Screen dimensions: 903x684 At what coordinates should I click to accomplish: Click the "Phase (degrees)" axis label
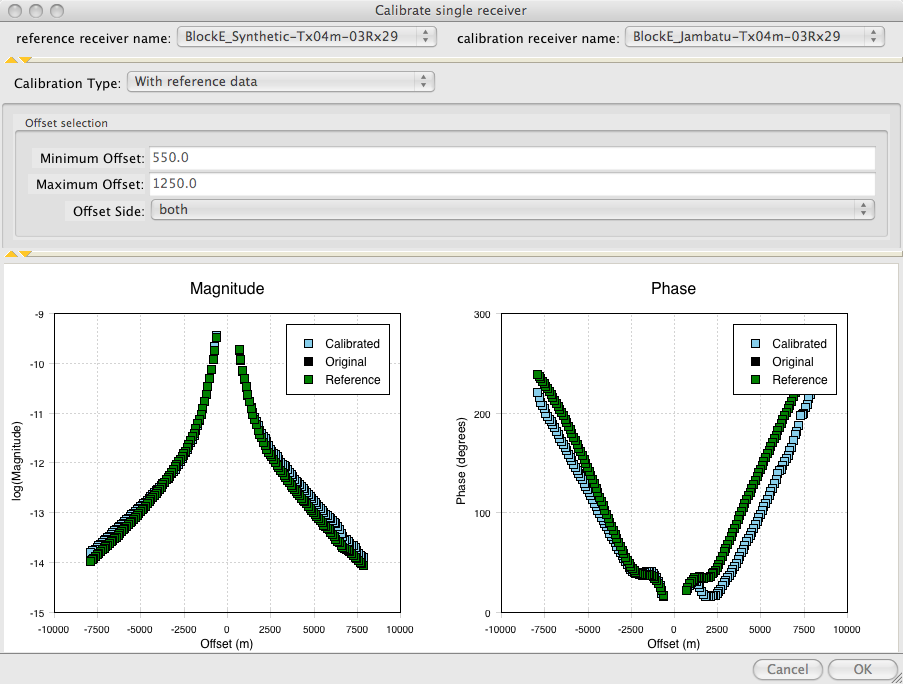tap(461, 461)
